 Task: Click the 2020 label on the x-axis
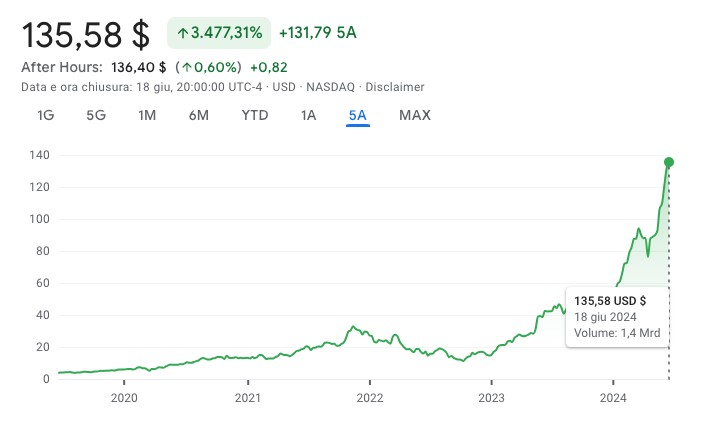click(124, 397)
